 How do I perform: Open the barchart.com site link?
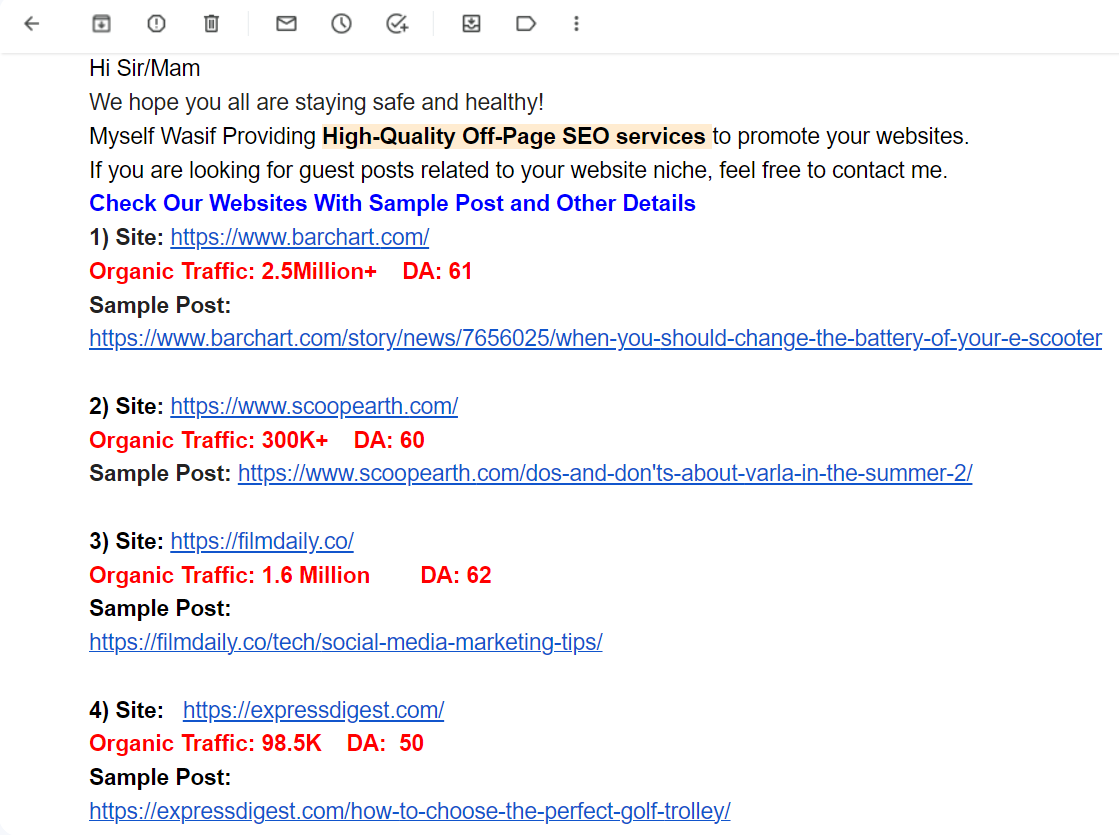point(300,237)
